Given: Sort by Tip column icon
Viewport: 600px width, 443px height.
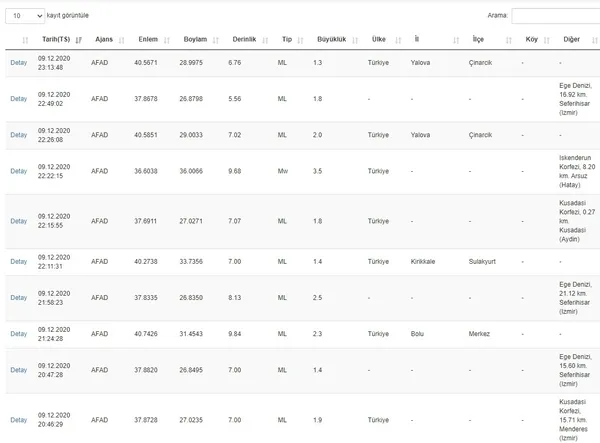Looking at the screenshot, I should click(x=300, y=40).
